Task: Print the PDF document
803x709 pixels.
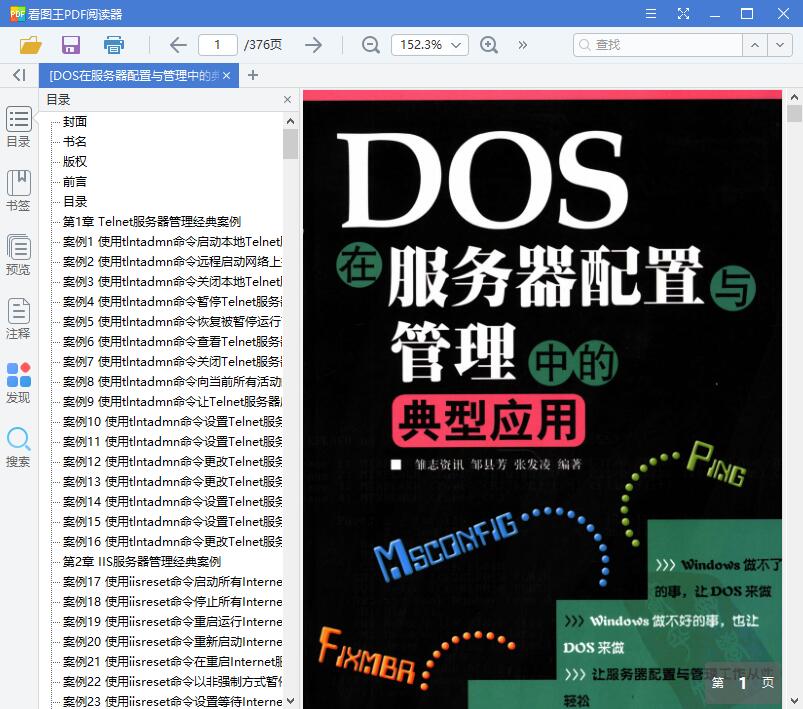Action: [x=114, y=45]
